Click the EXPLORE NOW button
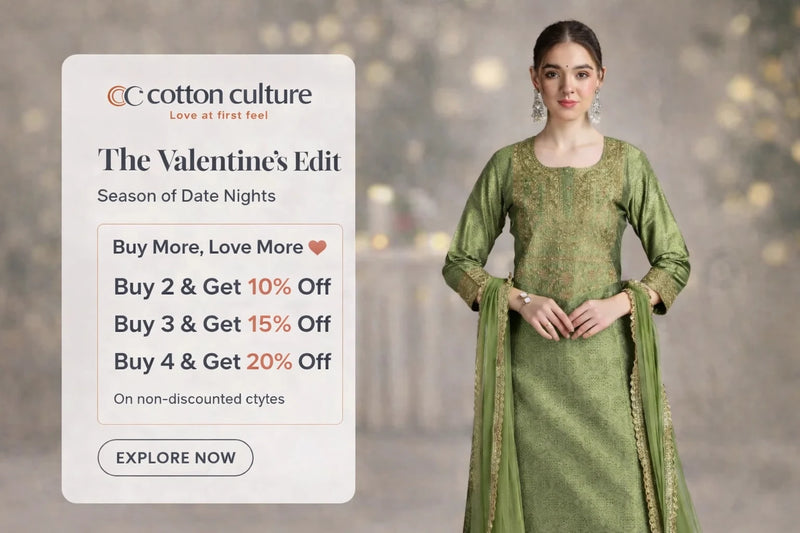 click(175, 458)
